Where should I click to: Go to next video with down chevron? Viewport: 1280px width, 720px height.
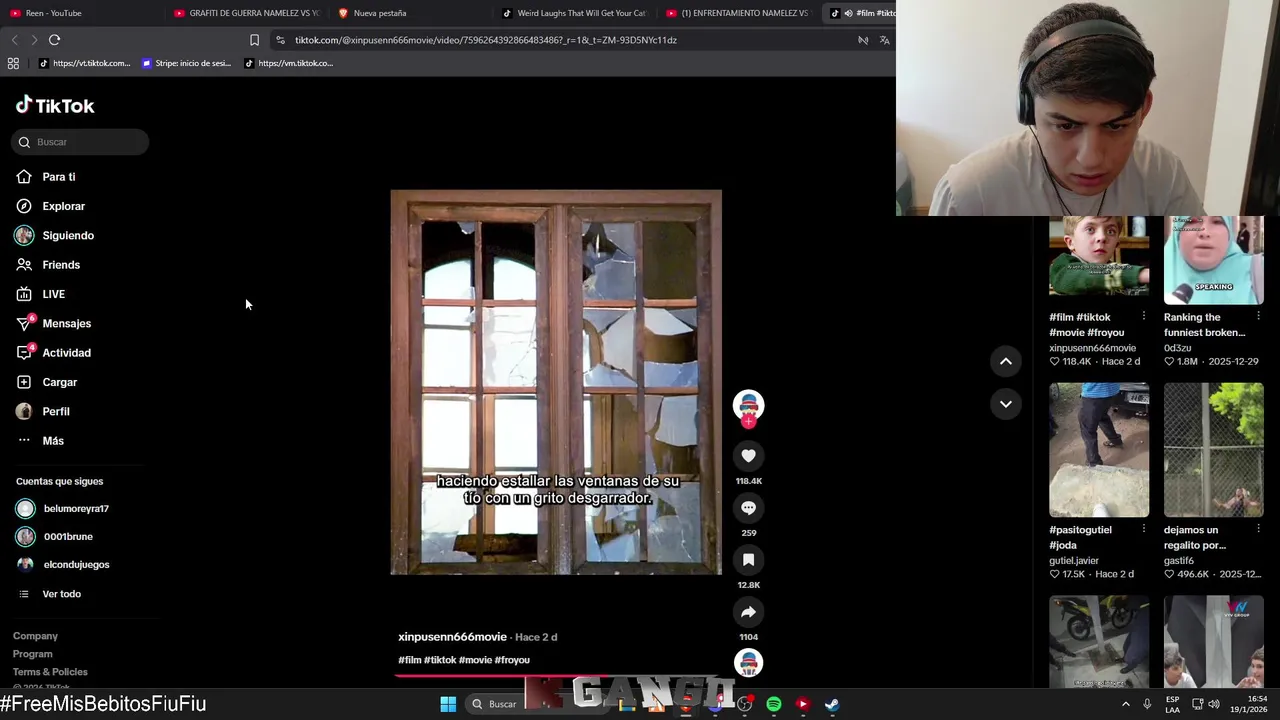click(1006, 404)
